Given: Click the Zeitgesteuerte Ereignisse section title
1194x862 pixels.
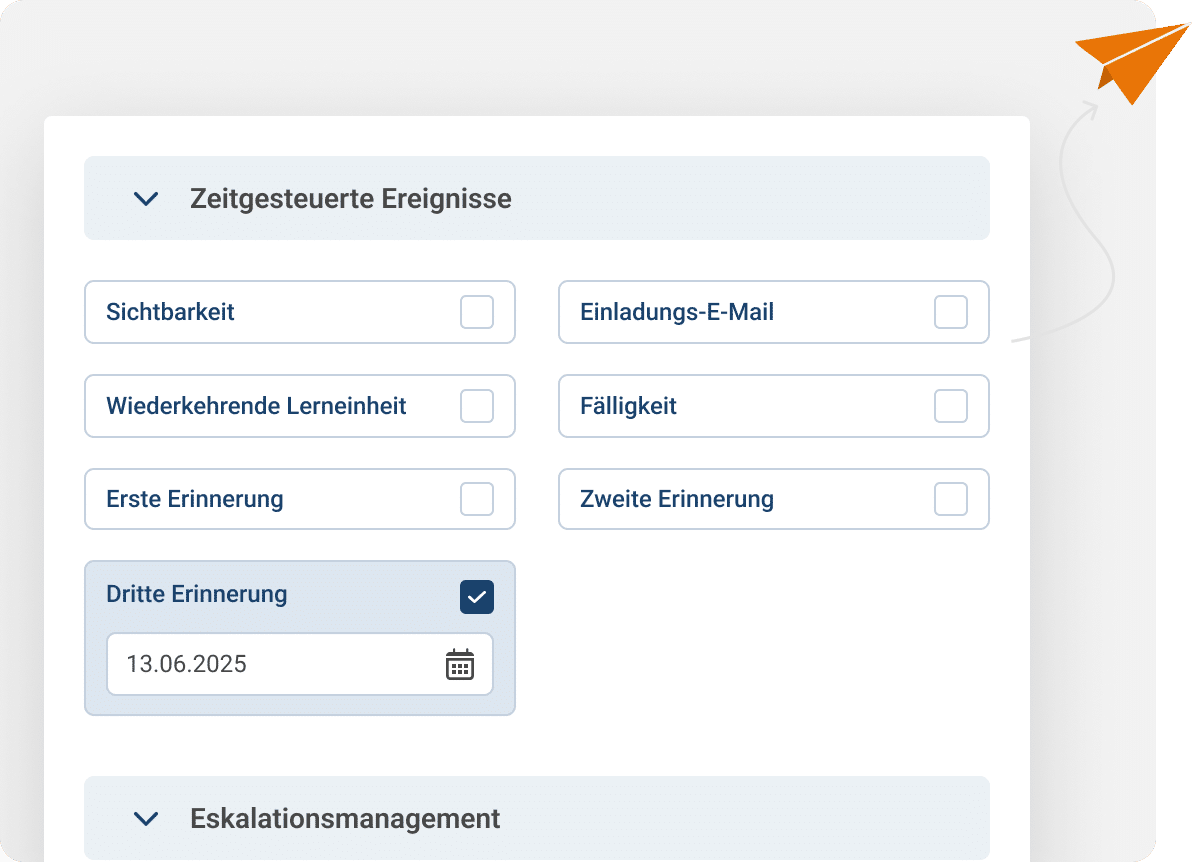Looking at the screenshot, I should (x=351, y=199).
